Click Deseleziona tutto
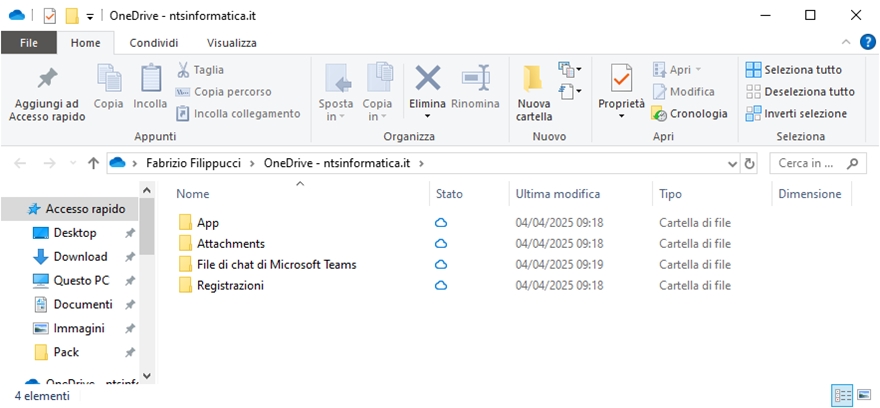Viewport: 880px width, 408px height. click(800, 91)
